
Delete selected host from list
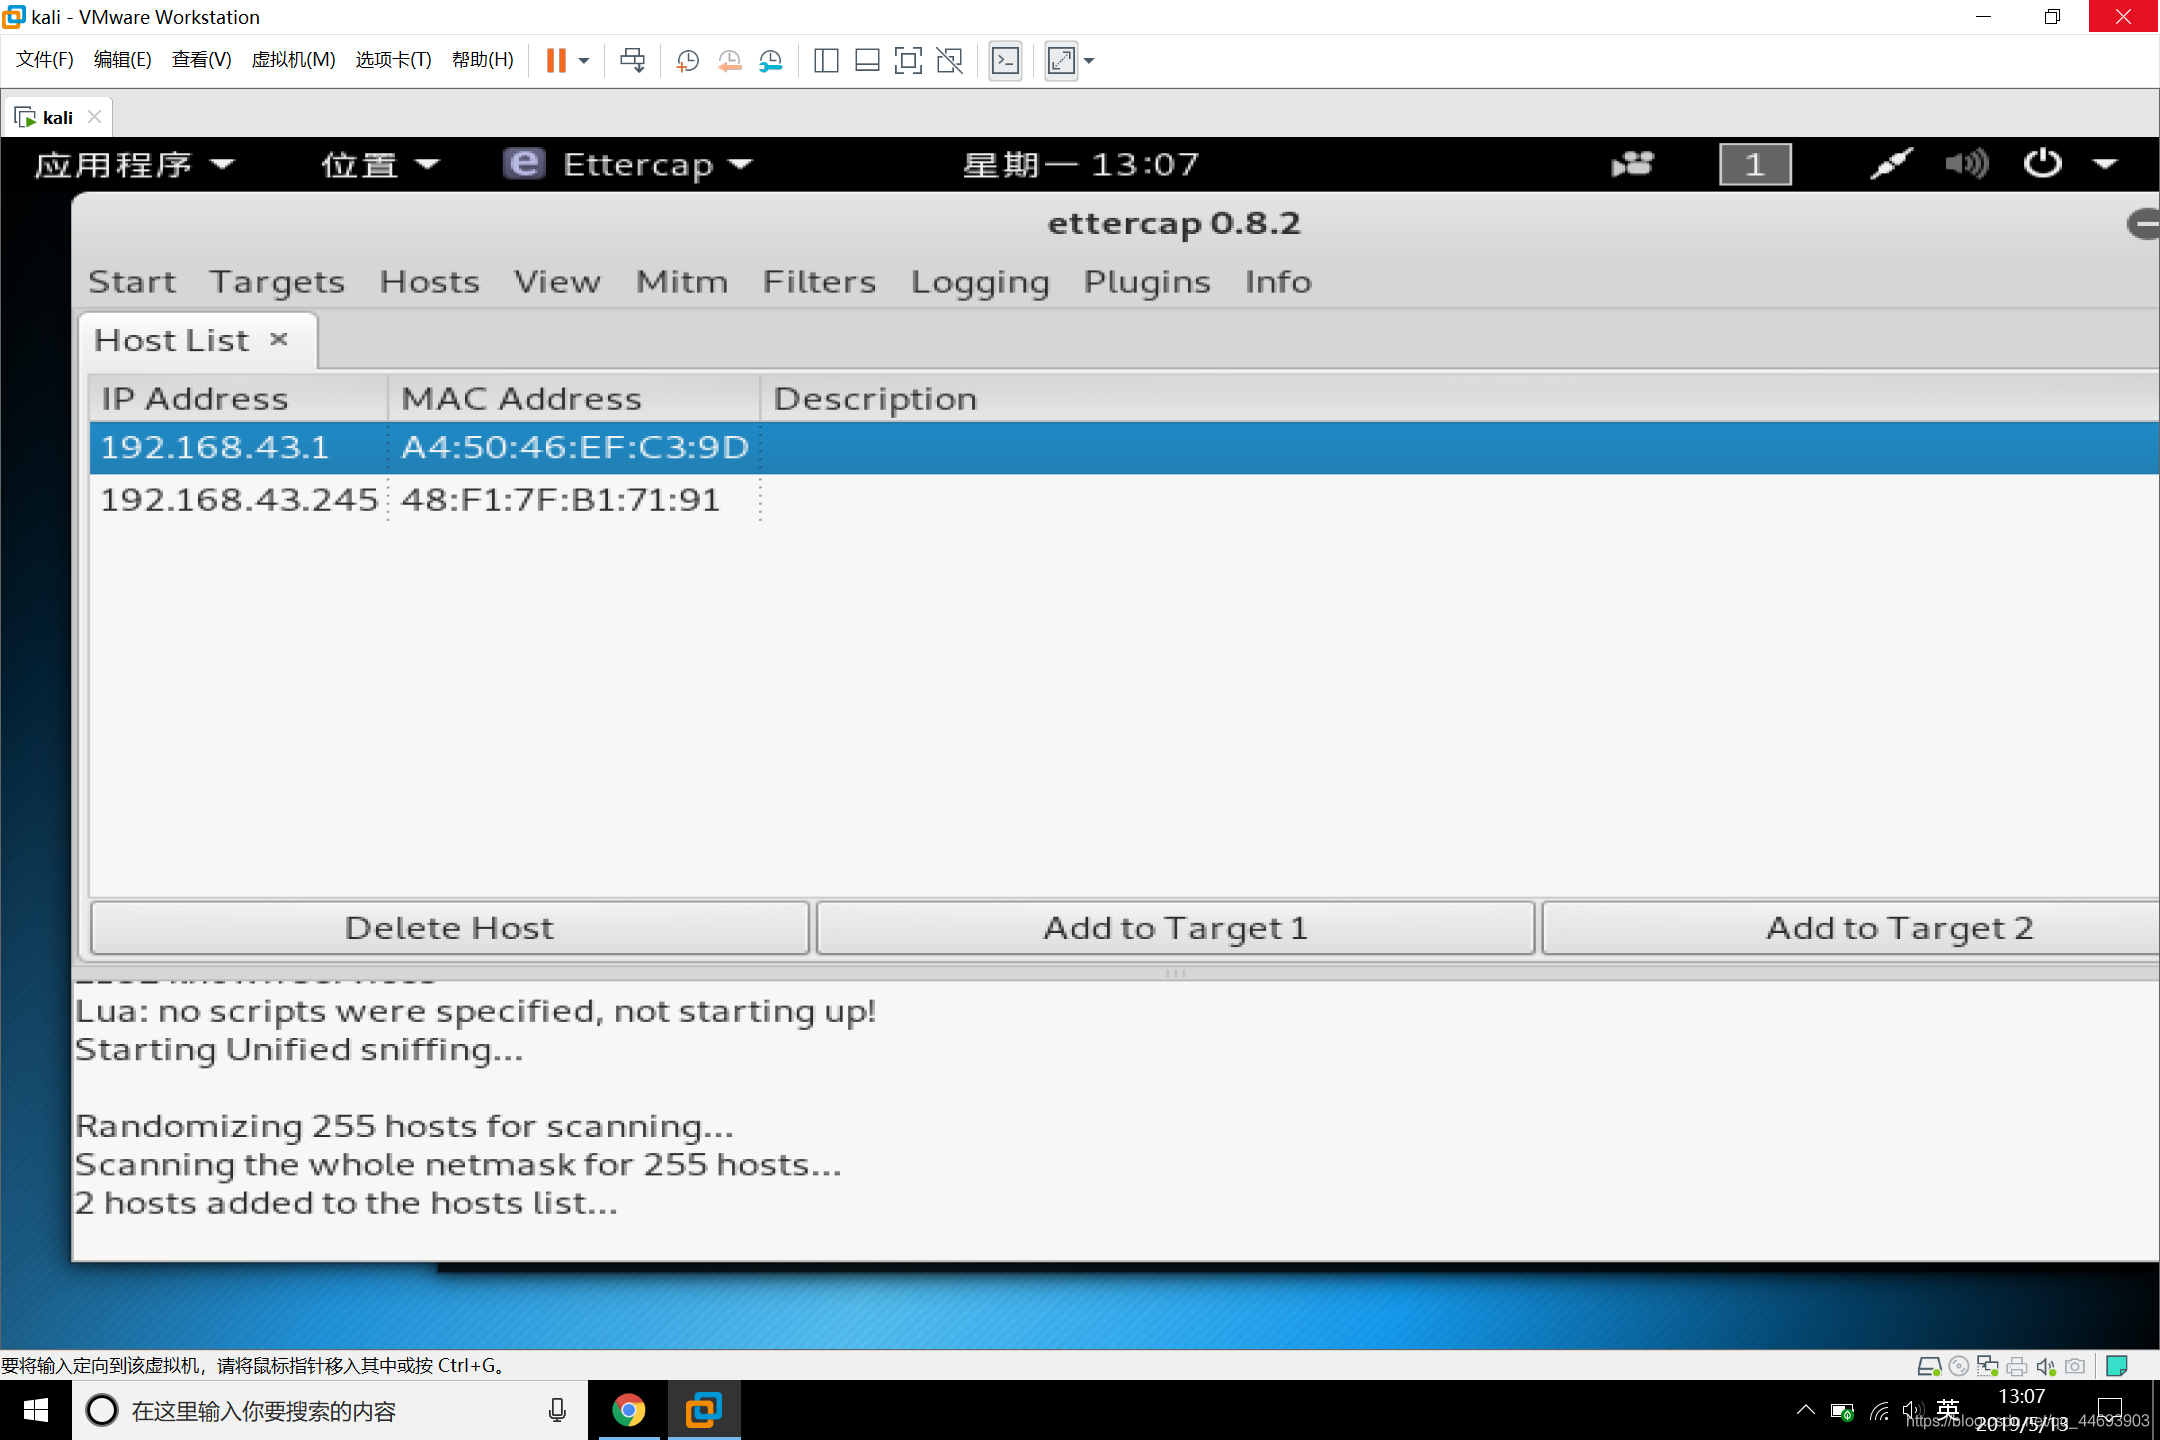pyautogui.click(x=450, y=927)
